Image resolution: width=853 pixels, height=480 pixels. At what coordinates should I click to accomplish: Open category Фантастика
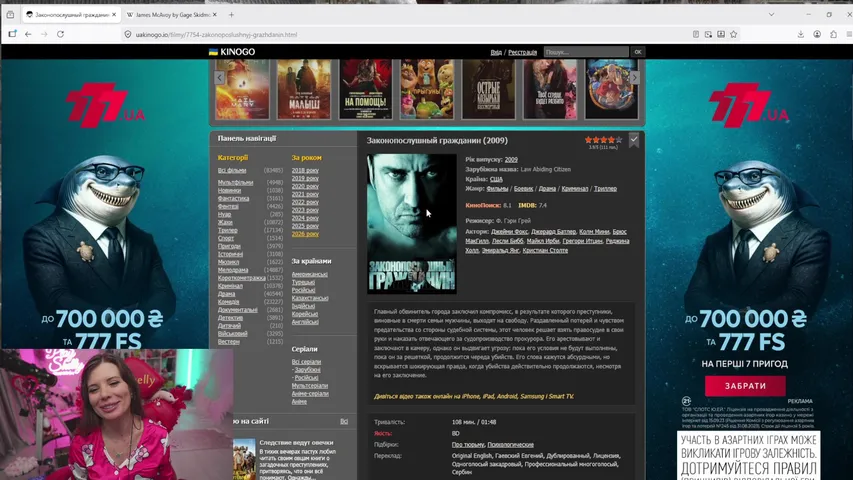[x=233, y=199]
